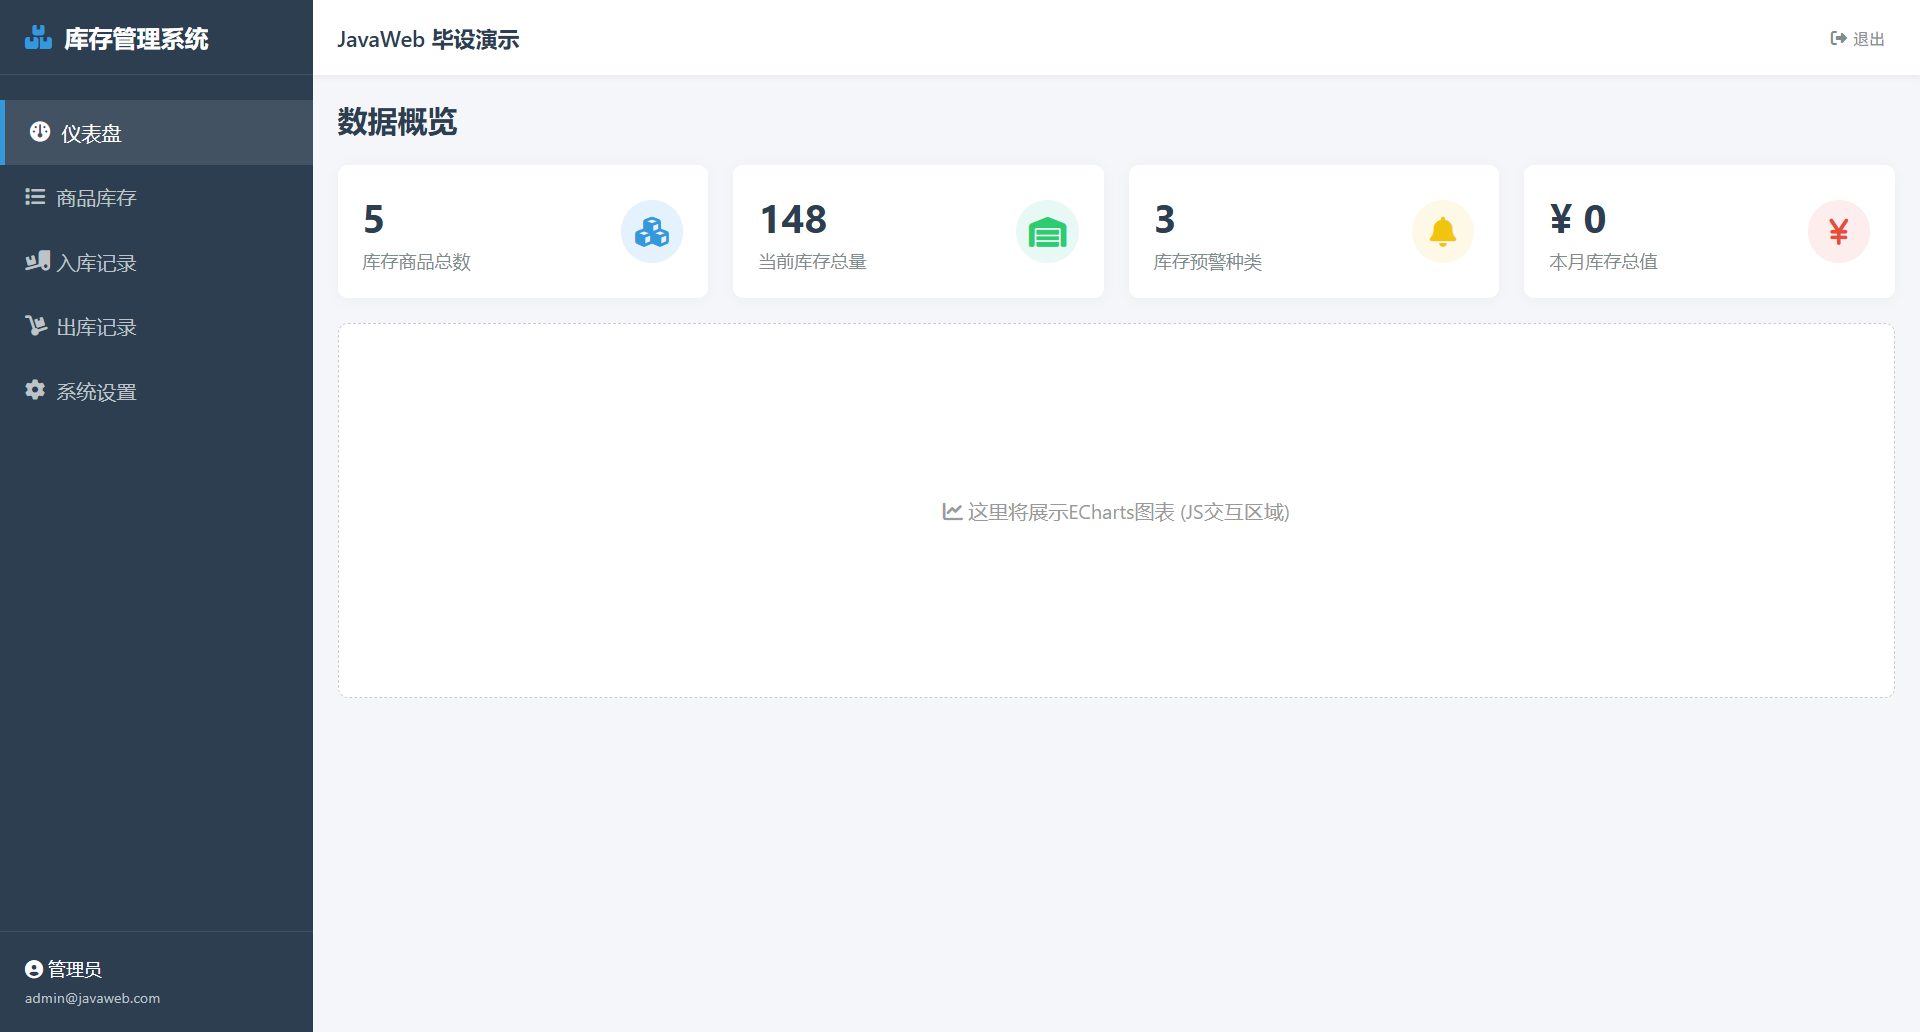Screen dimensions: 1920x1032
Task: Click the gear icon for 系统设置
Action: (35, 390)
